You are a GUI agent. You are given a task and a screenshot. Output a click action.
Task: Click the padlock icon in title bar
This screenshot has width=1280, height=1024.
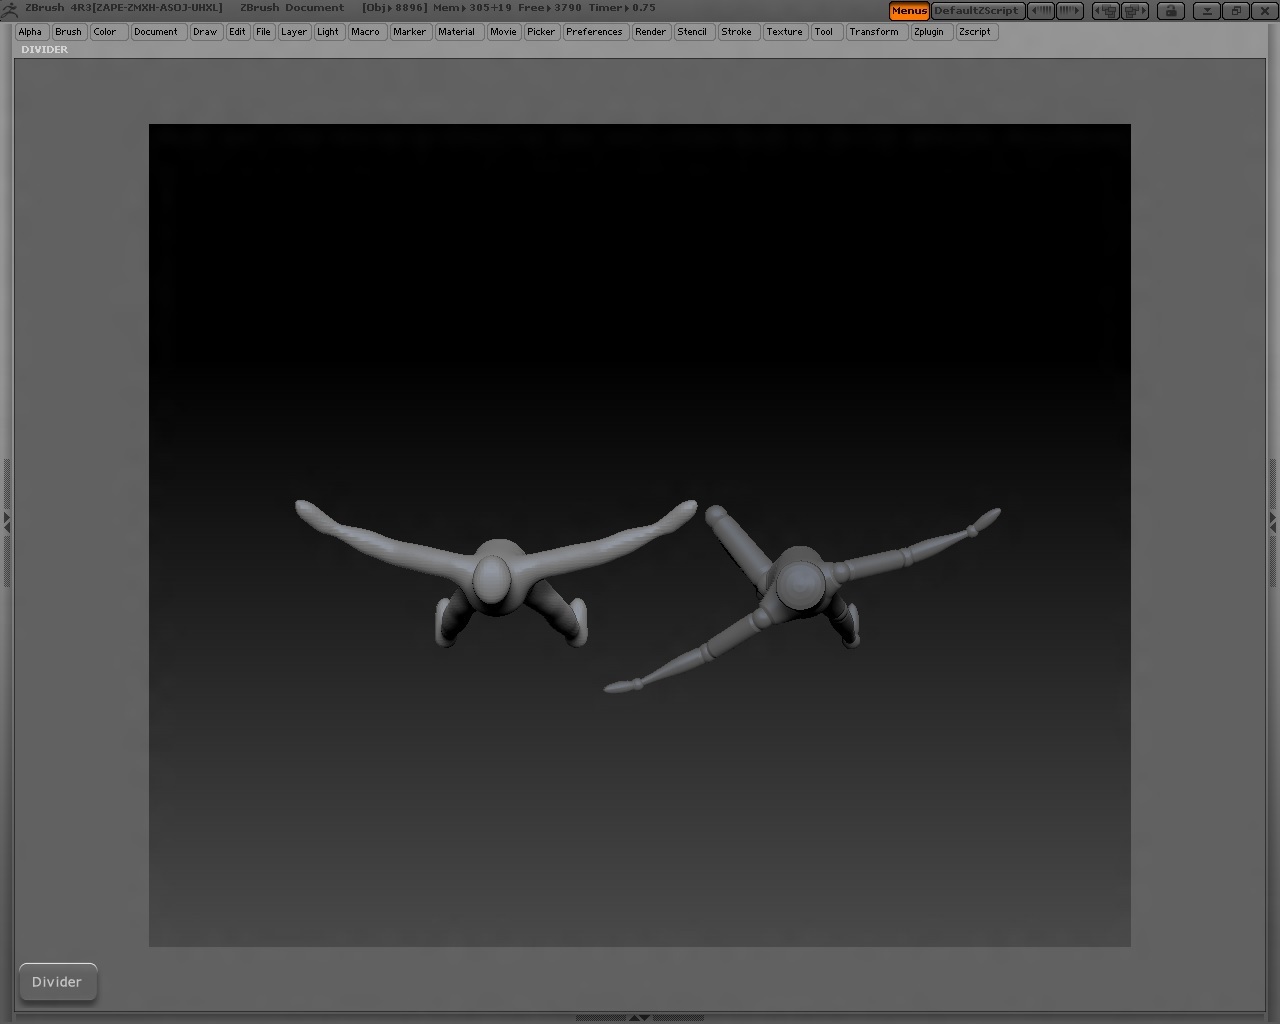tap(1171, 11)
